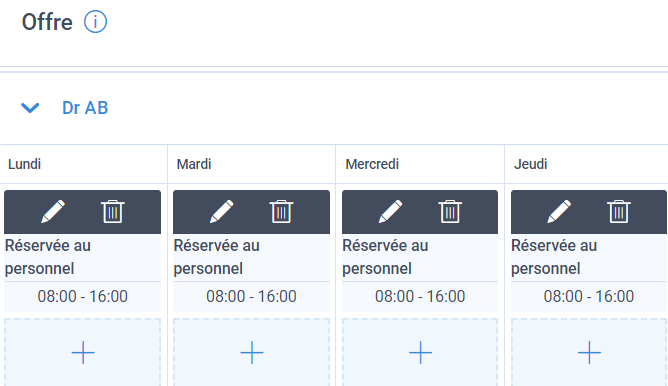Select the Jeudi column header
This screenshot has width=668, height=386.
530,164
